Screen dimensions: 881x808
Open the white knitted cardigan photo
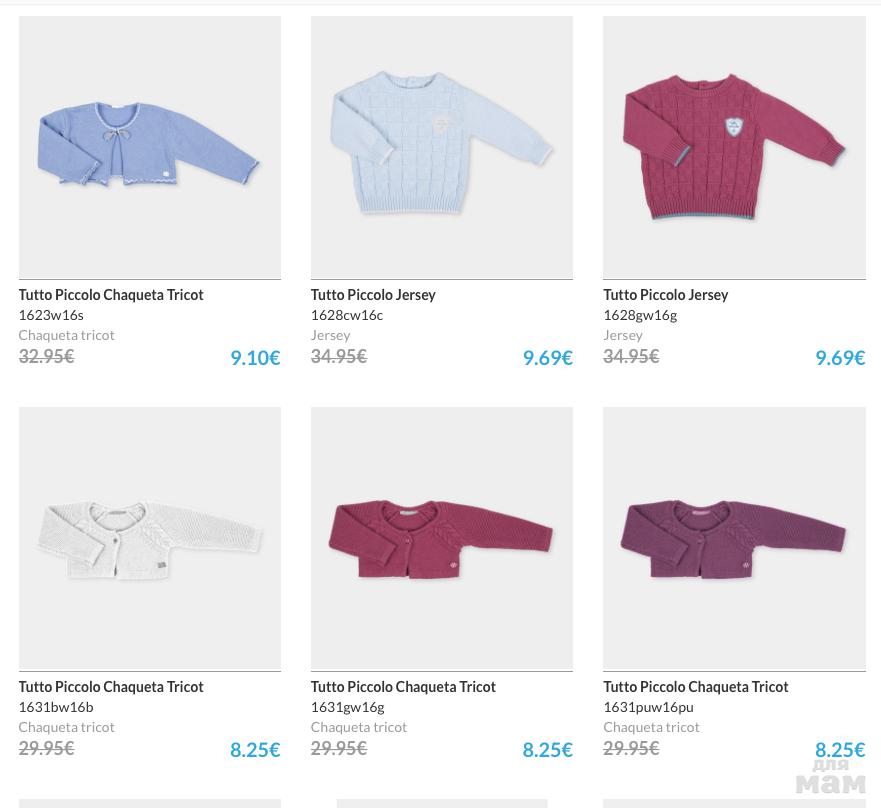click(x=149, y=539)
